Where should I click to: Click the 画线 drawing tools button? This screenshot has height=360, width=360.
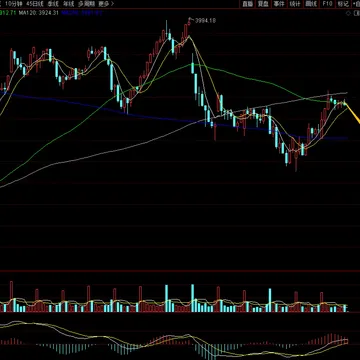point(311,4)
